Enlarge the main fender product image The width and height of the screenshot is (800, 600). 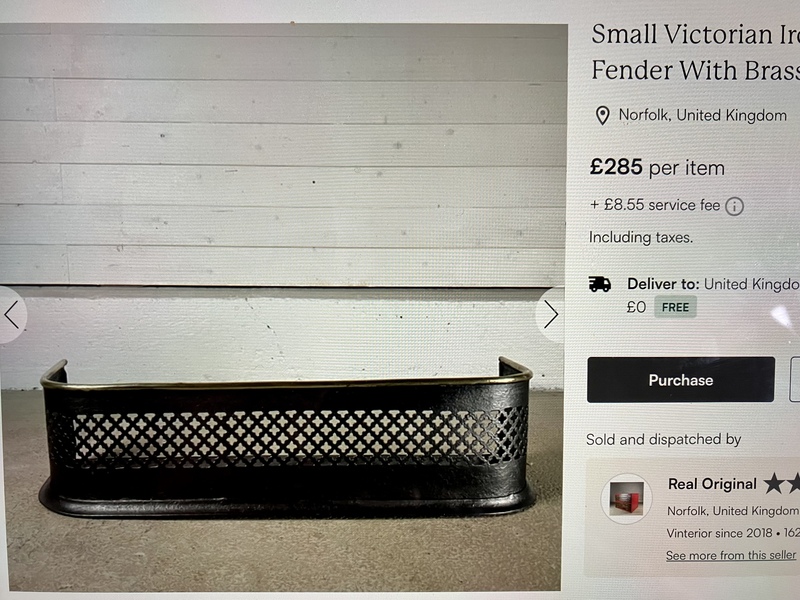pyautogui.click(x=283, y=306)
